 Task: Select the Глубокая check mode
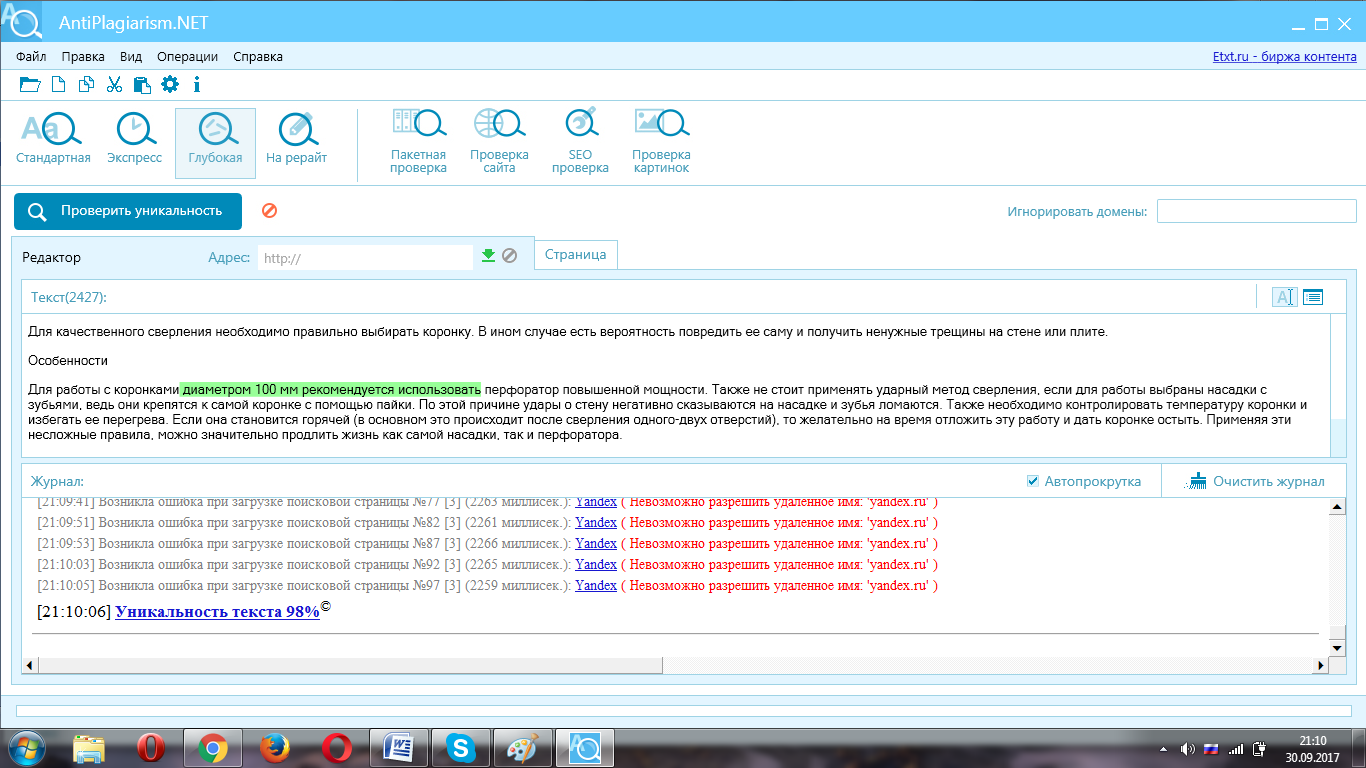215,142
